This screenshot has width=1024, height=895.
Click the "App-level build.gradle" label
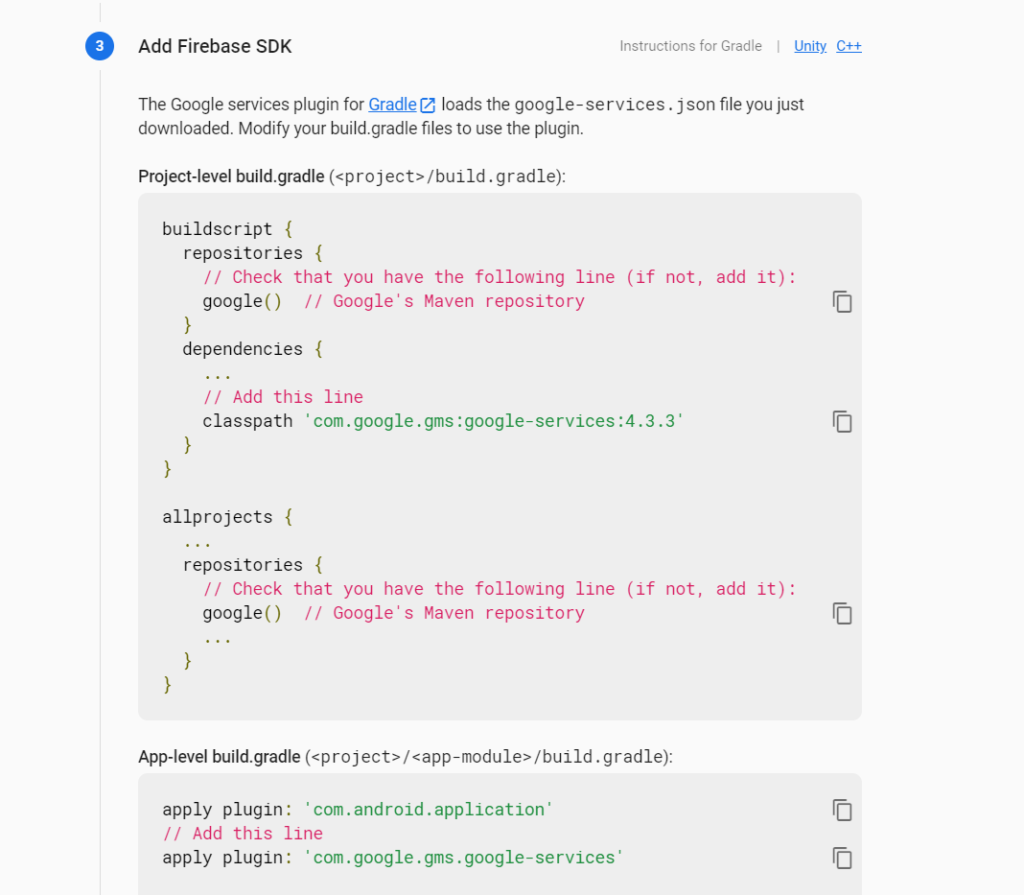click(x=219, y=757)
